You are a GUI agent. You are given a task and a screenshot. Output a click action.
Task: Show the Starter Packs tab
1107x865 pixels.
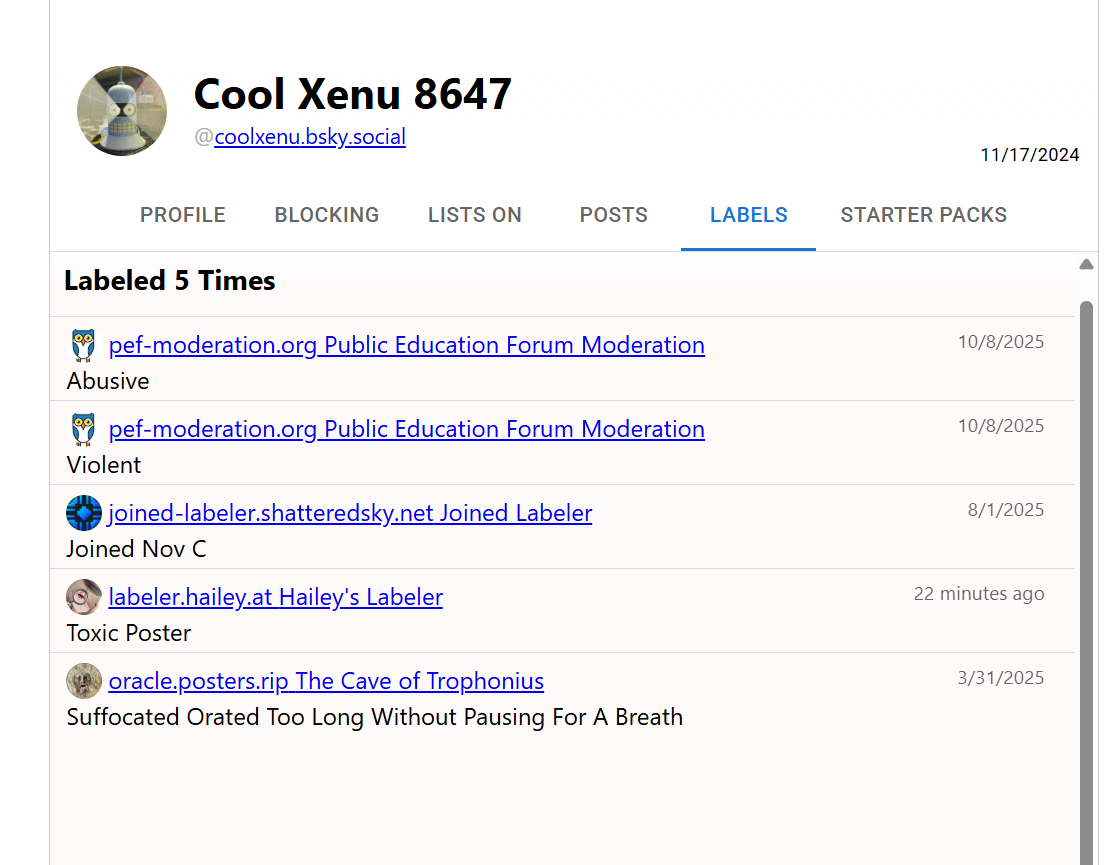tap(924, 215)
